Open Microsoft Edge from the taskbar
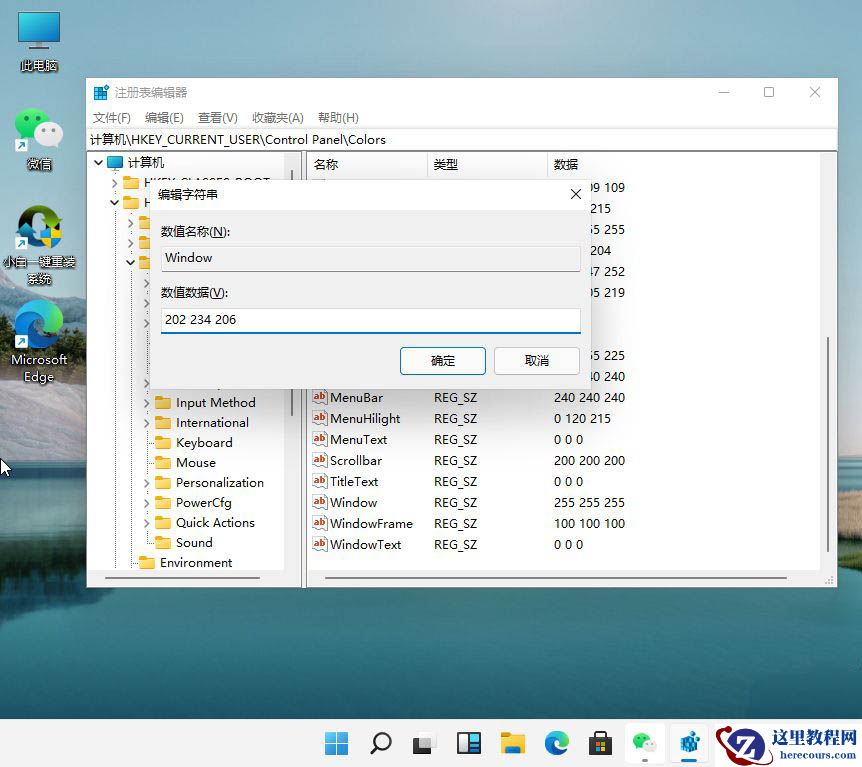 [x=556, y=744]
